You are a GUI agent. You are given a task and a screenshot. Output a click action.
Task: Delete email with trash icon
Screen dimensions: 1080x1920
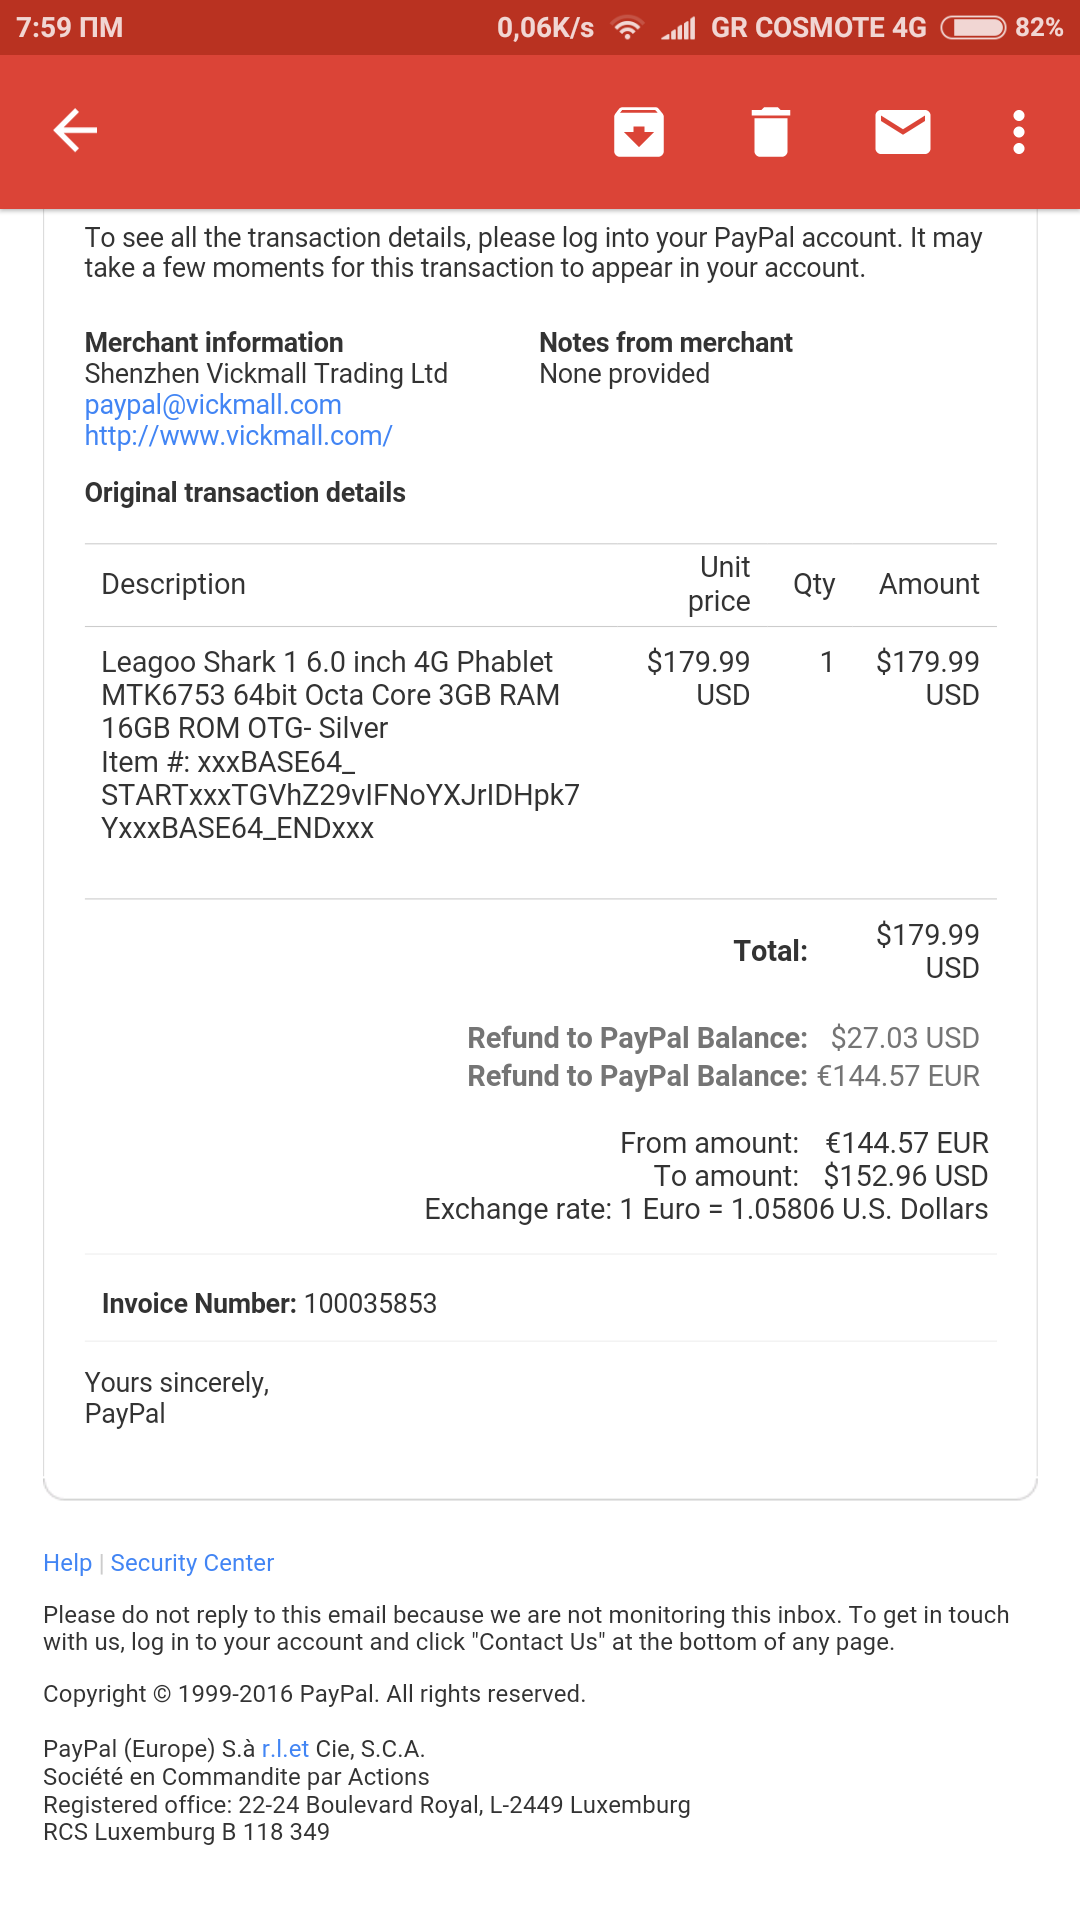(771, 132)
